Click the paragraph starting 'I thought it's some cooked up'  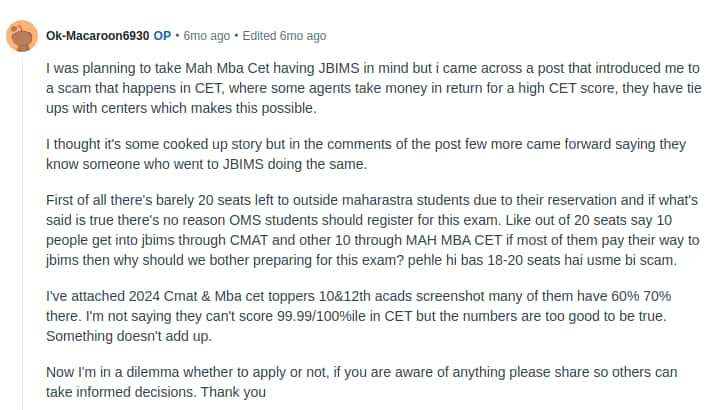click(366, 154)
